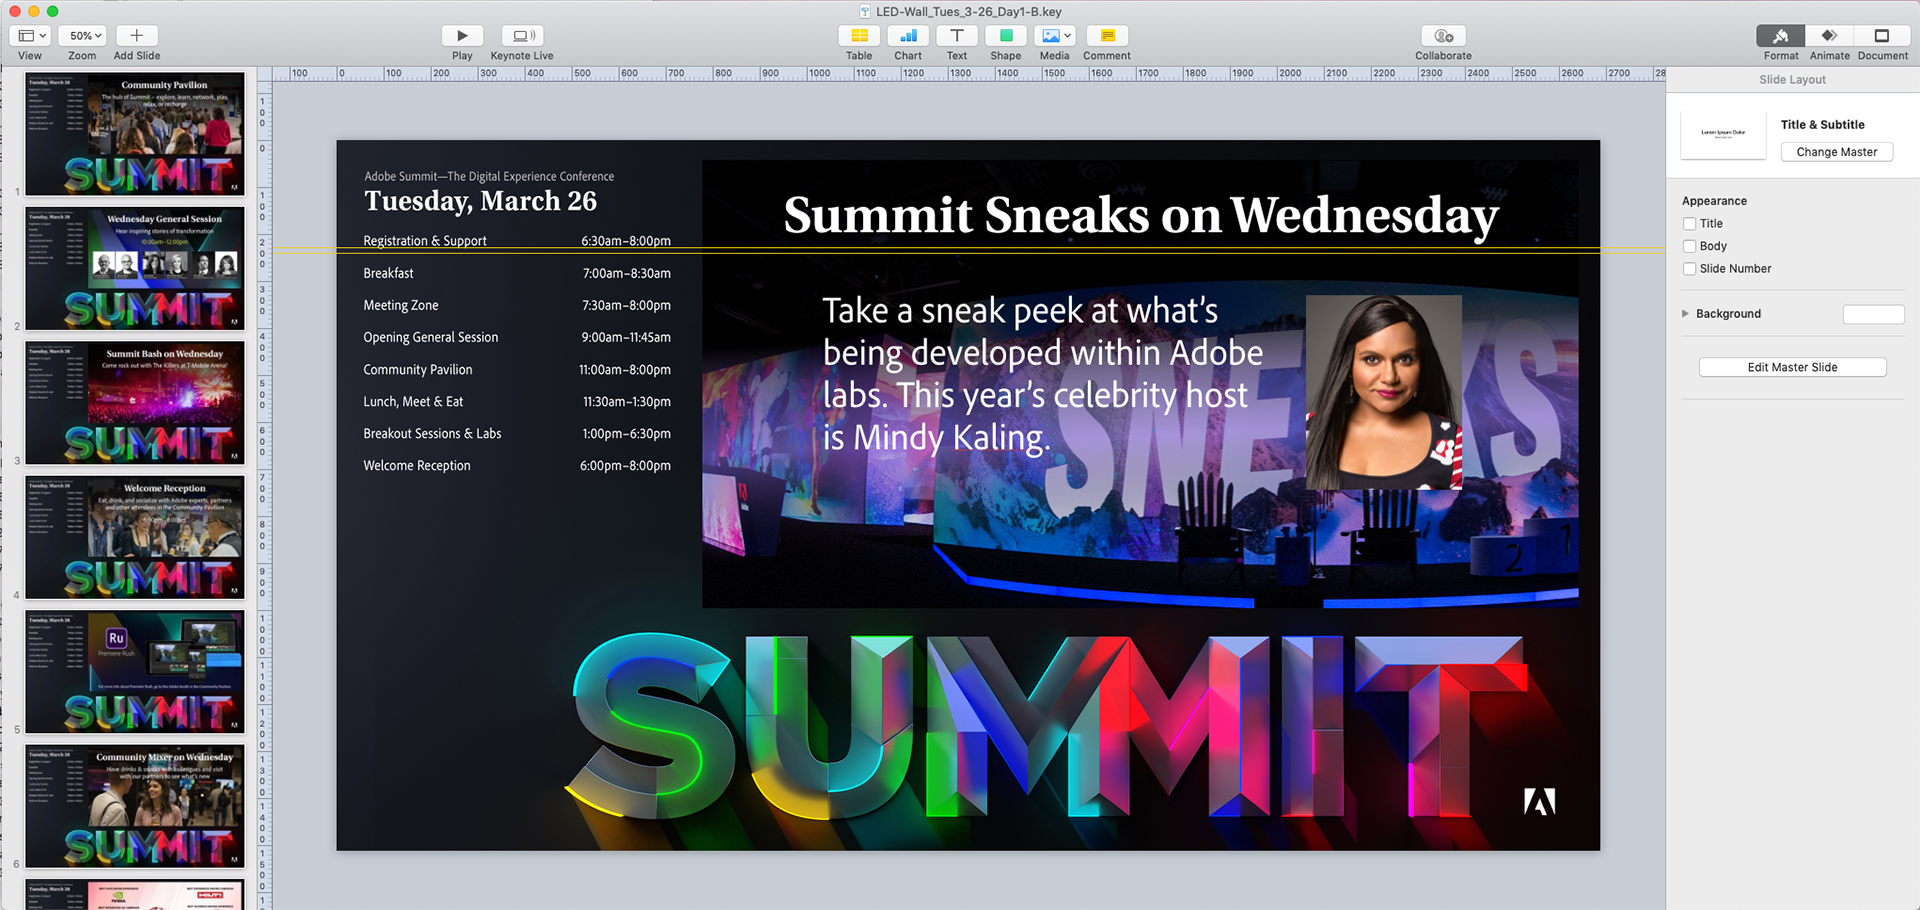Switch to the Animate inspector tab

pos(1829,35)
